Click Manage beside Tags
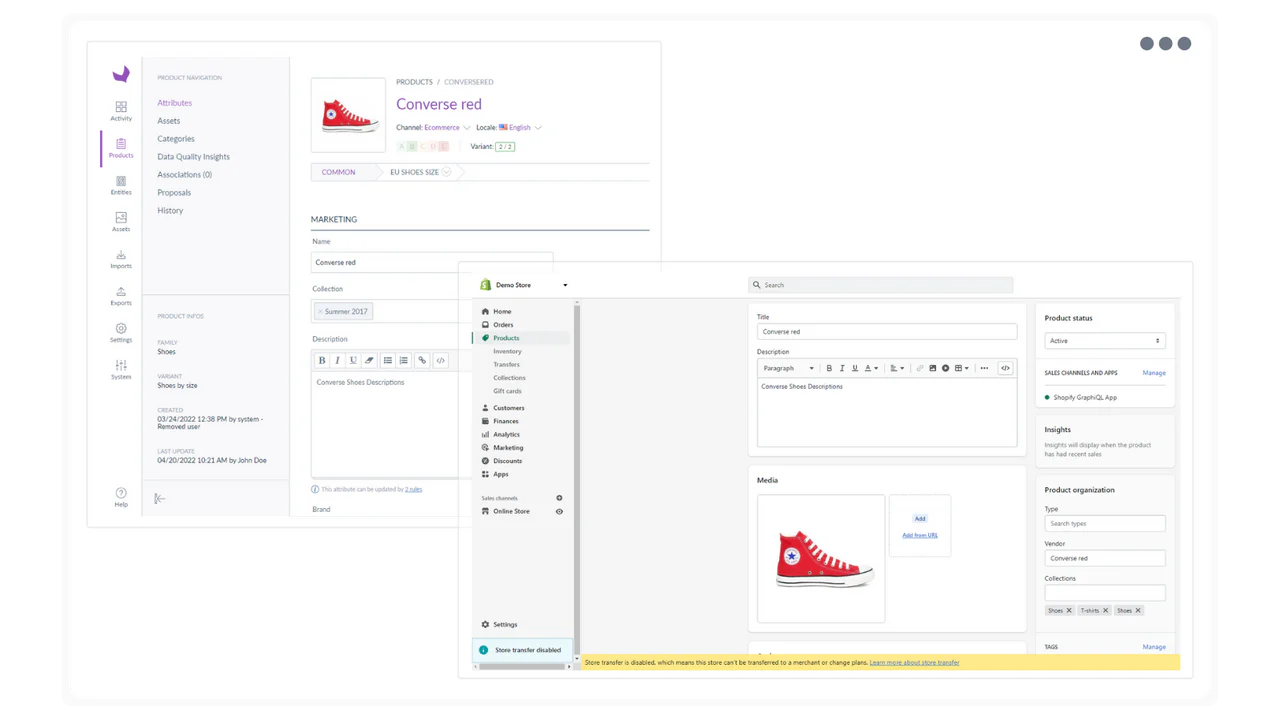1280x720 pixels. click(1154, 647)
